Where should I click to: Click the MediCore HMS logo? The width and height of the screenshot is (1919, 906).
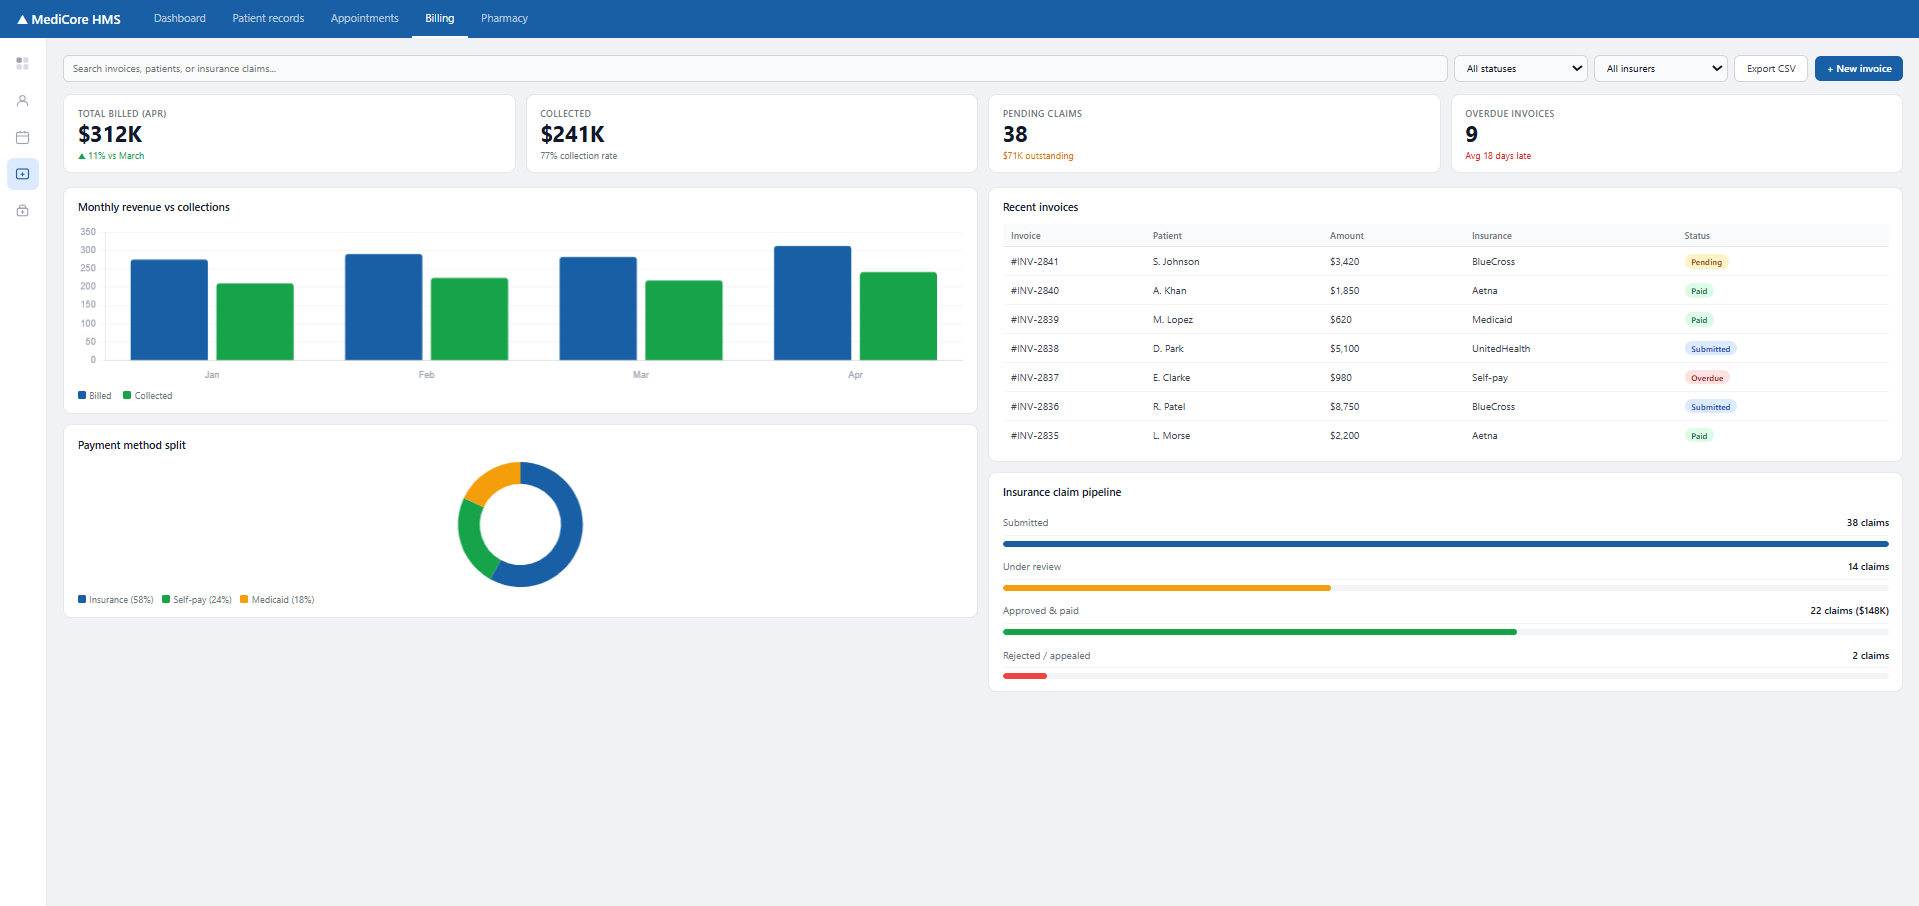tap(69, 19)
